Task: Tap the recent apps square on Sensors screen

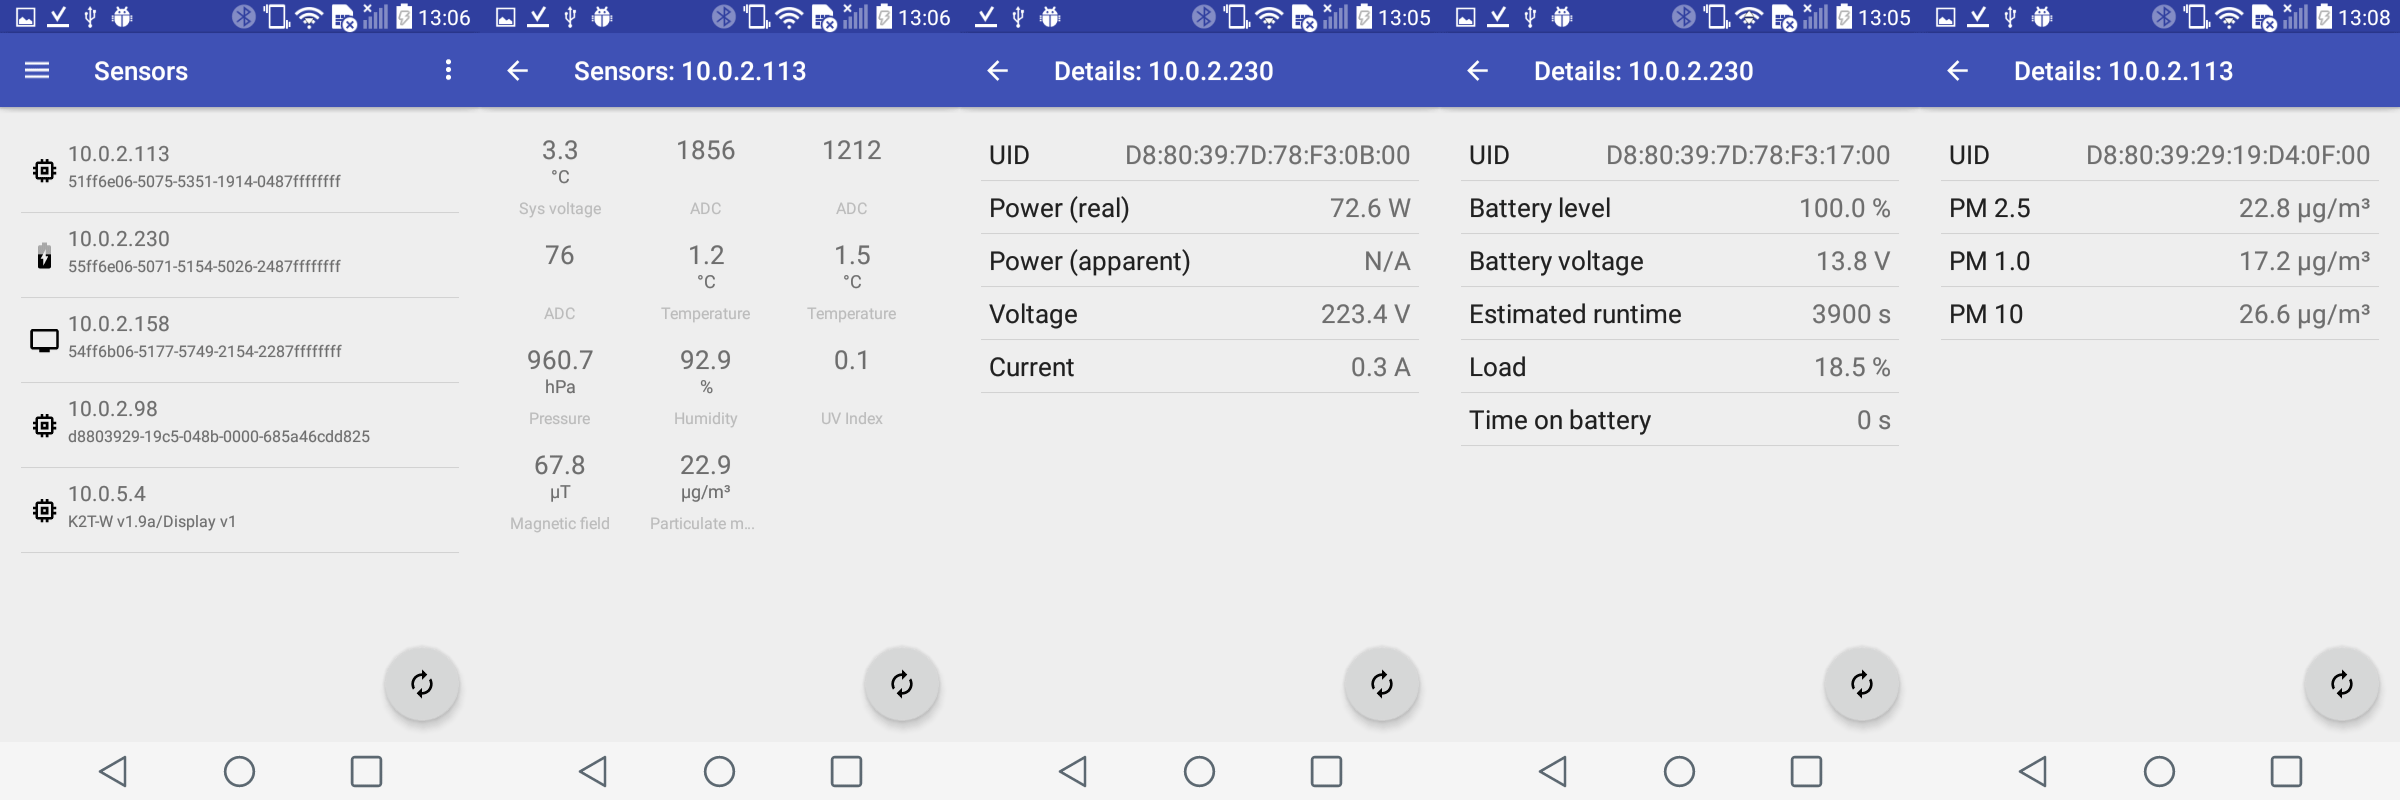Action: click(x=366, y=771)
